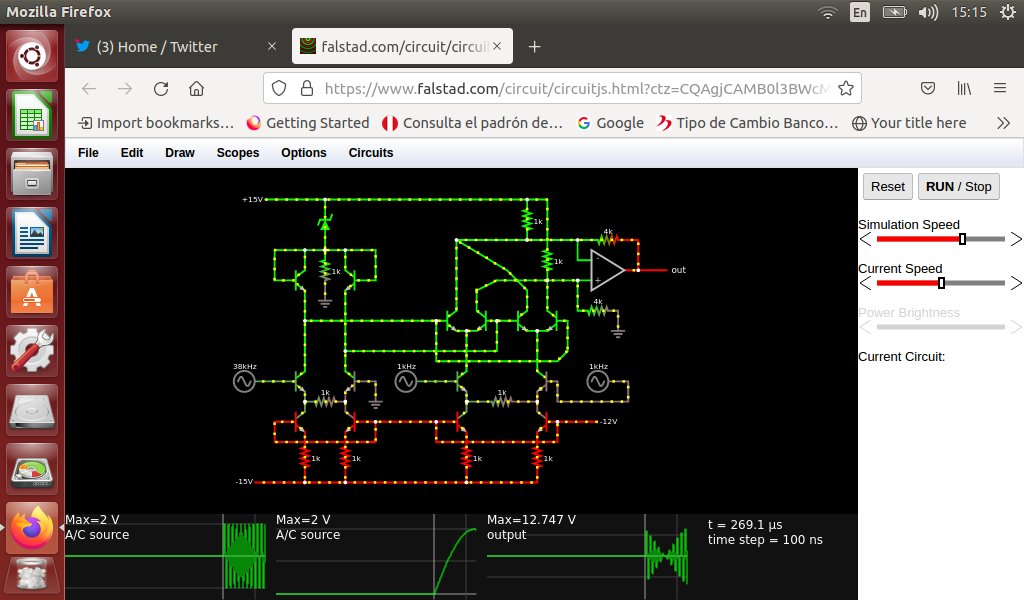Open a new tab with plus icon
Screen dimensions: 1024x600
pos(534,46)
